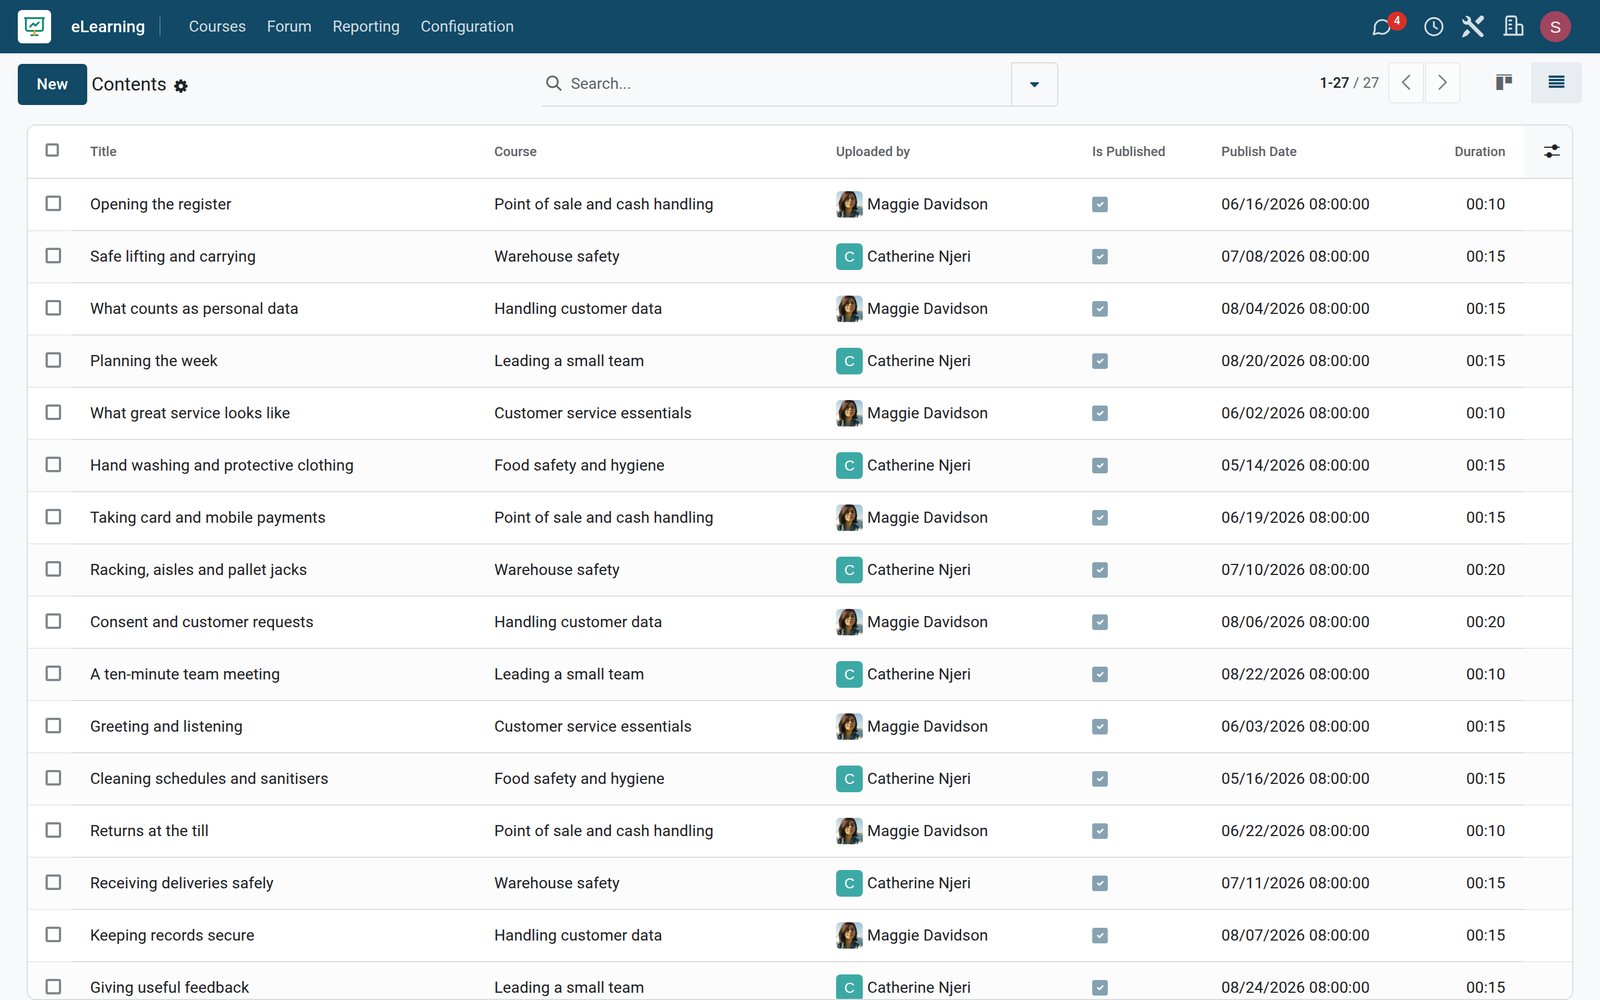Open Returns at the till record

coord(149,831)
